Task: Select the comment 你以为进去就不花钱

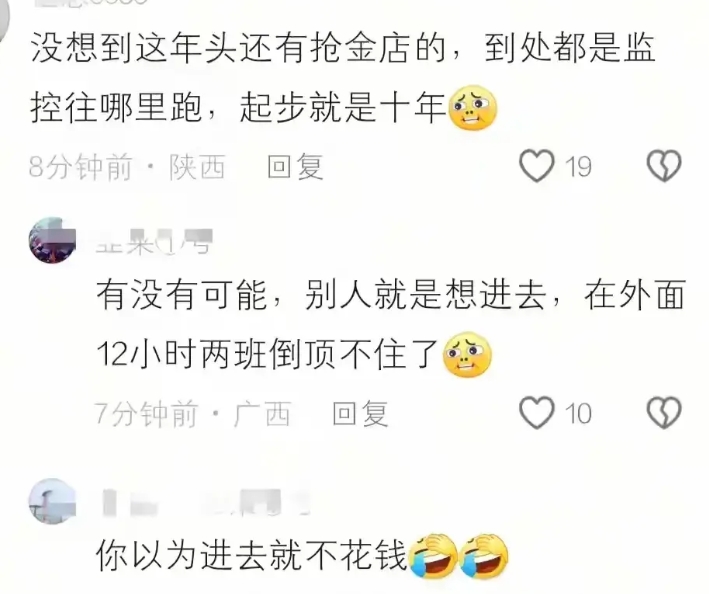Action: 302,556
